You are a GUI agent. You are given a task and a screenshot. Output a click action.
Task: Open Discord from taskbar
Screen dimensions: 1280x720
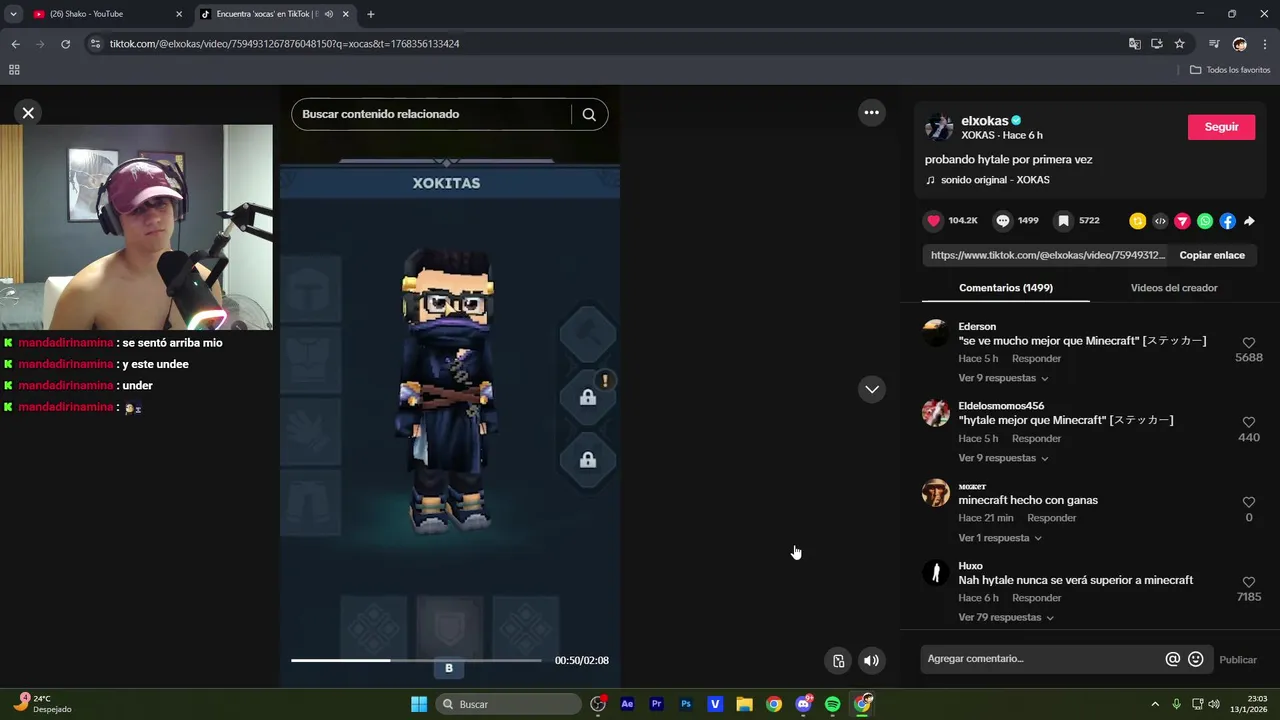pyautogui.click(x=803, y=704)
